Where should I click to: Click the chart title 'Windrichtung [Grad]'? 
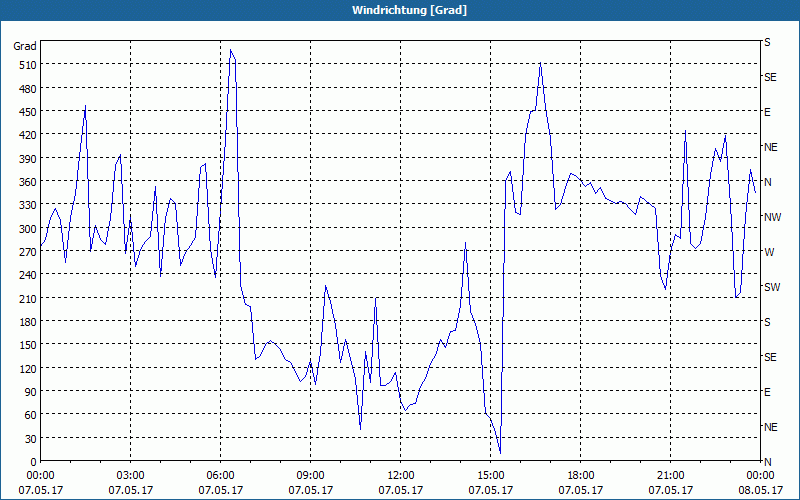(409, 10)
